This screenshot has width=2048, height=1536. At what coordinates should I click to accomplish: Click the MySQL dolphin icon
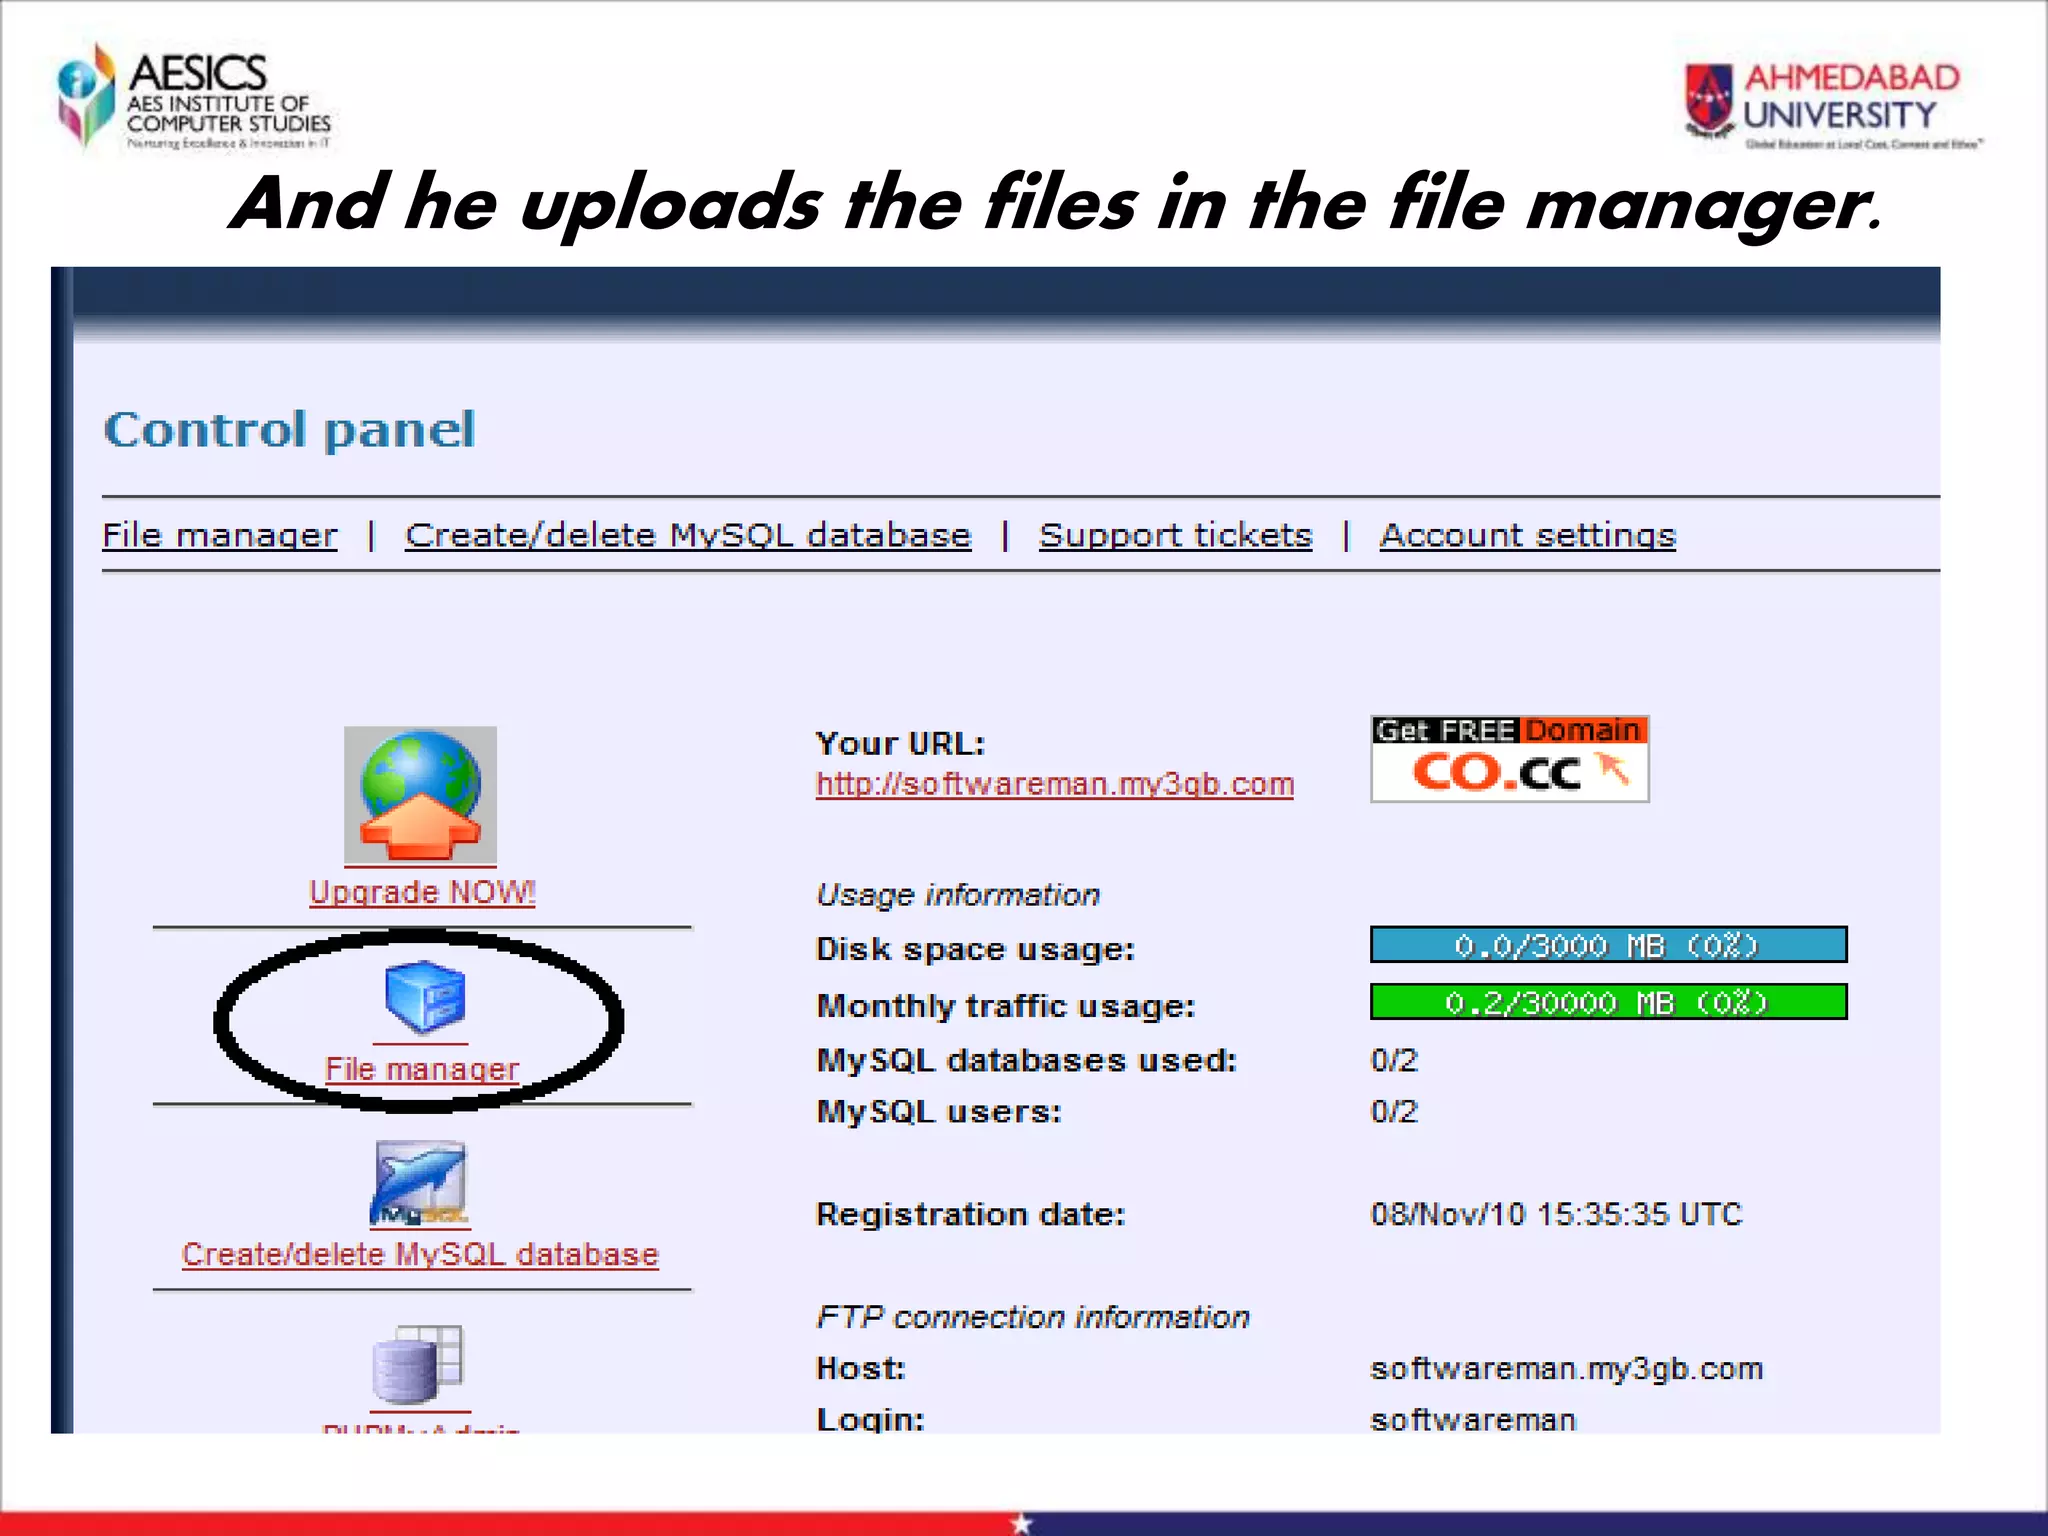[420, 1183]
